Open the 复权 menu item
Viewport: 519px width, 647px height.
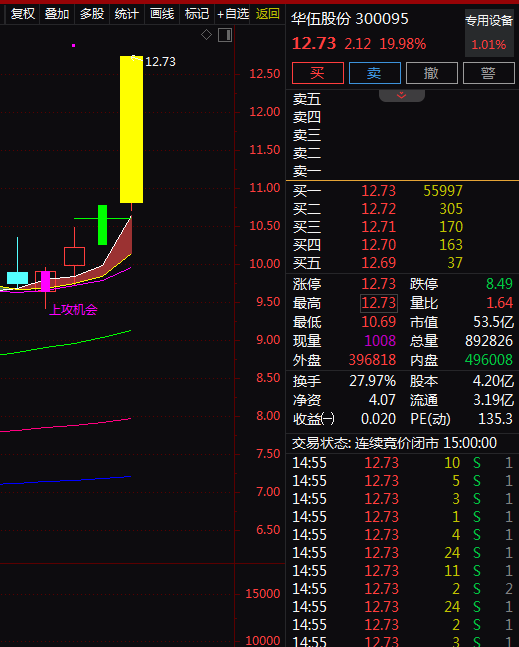coord(23,14)
